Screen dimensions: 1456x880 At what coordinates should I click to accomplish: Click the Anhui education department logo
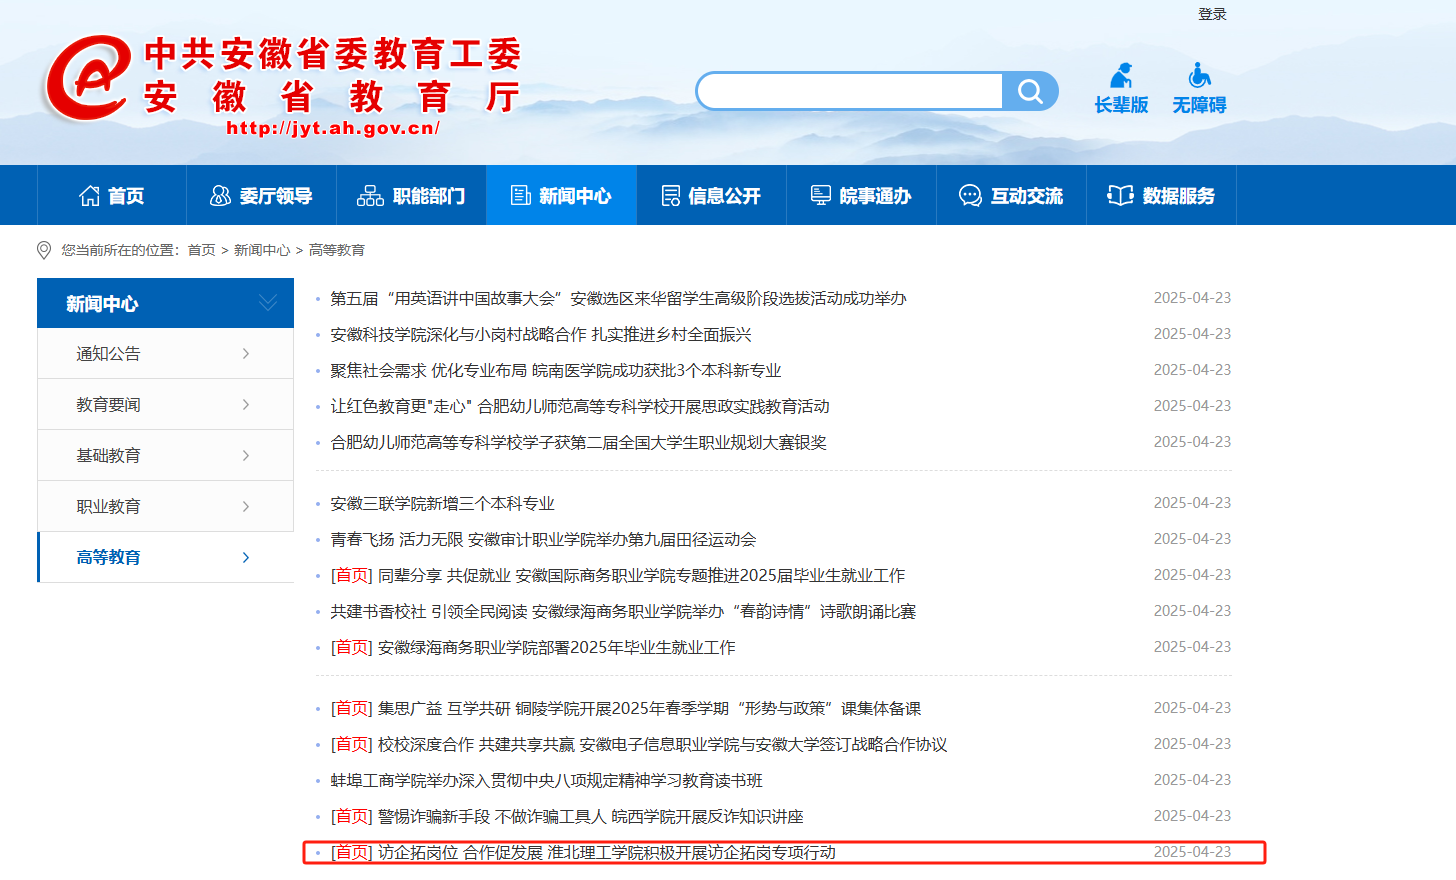(x=88, y=78)
